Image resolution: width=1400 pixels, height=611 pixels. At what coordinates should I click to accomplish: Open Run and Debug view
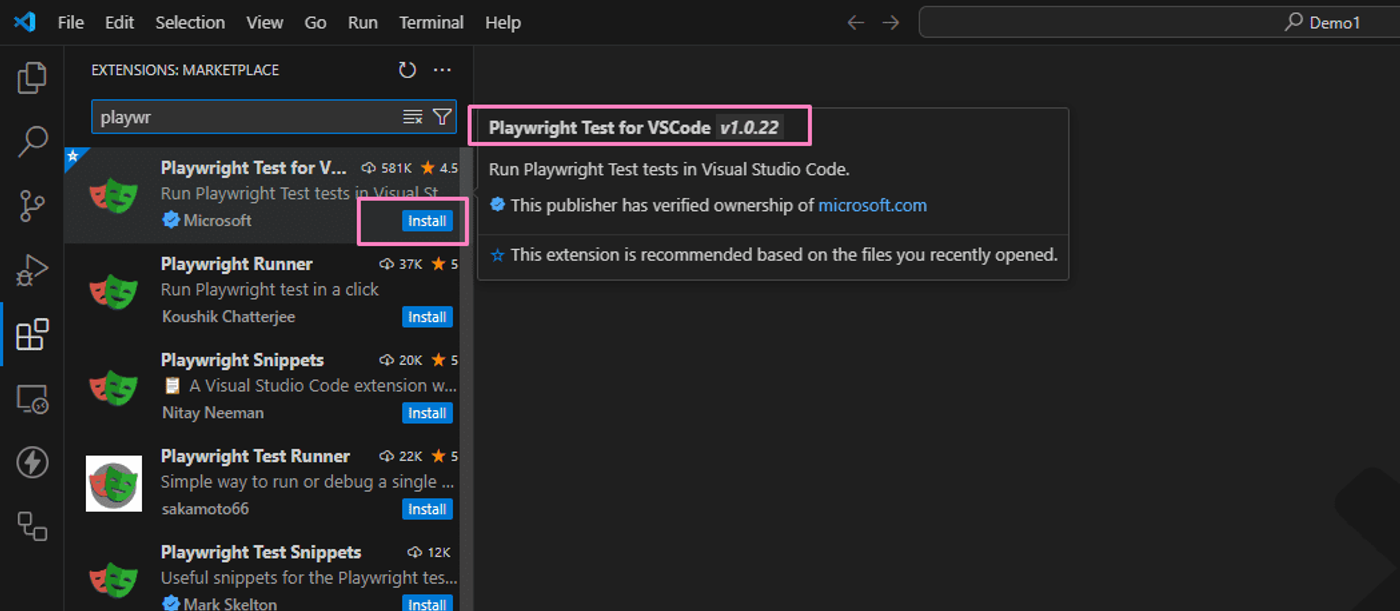click(x=32, y=270)
